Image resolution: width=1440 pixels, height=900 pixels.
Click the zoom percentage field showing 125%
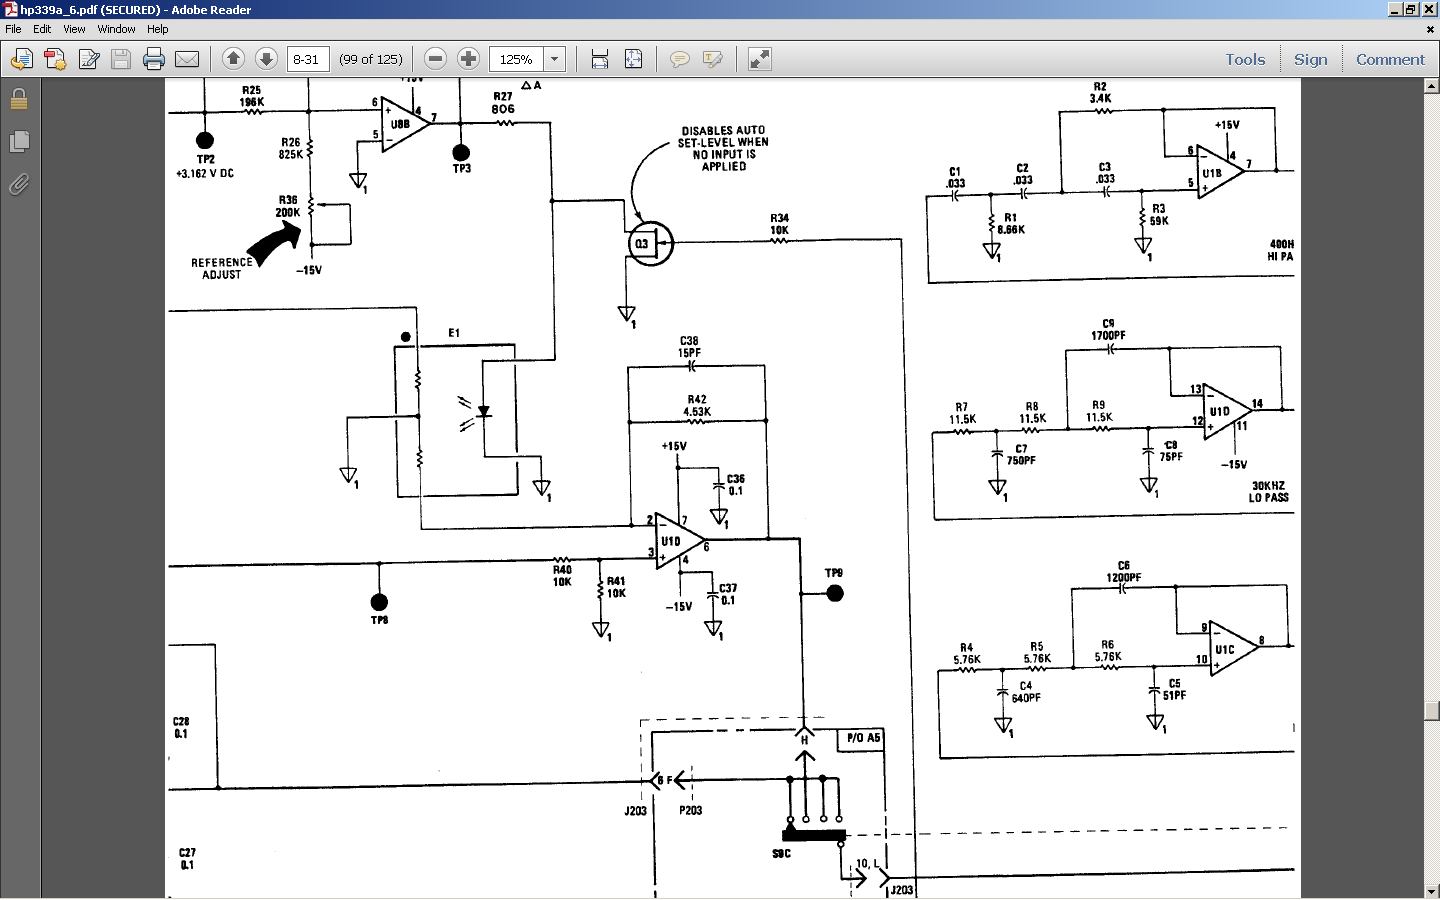point(516,59)
